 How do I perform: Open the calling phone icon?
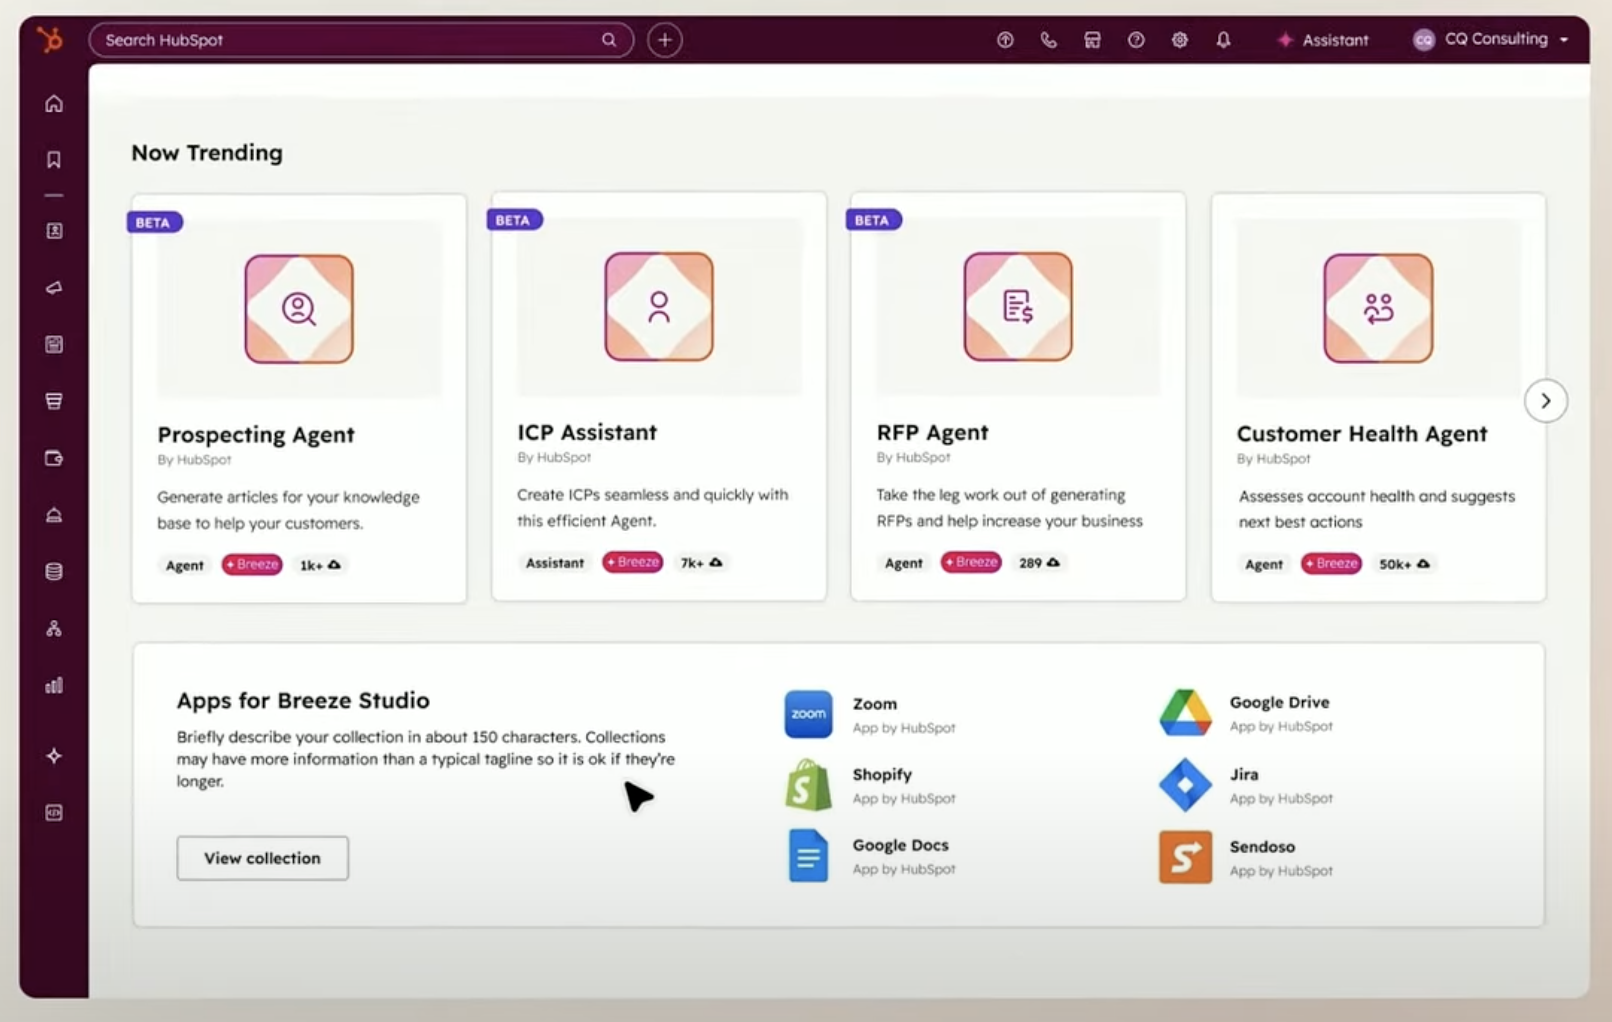(x=1048, y=40)
